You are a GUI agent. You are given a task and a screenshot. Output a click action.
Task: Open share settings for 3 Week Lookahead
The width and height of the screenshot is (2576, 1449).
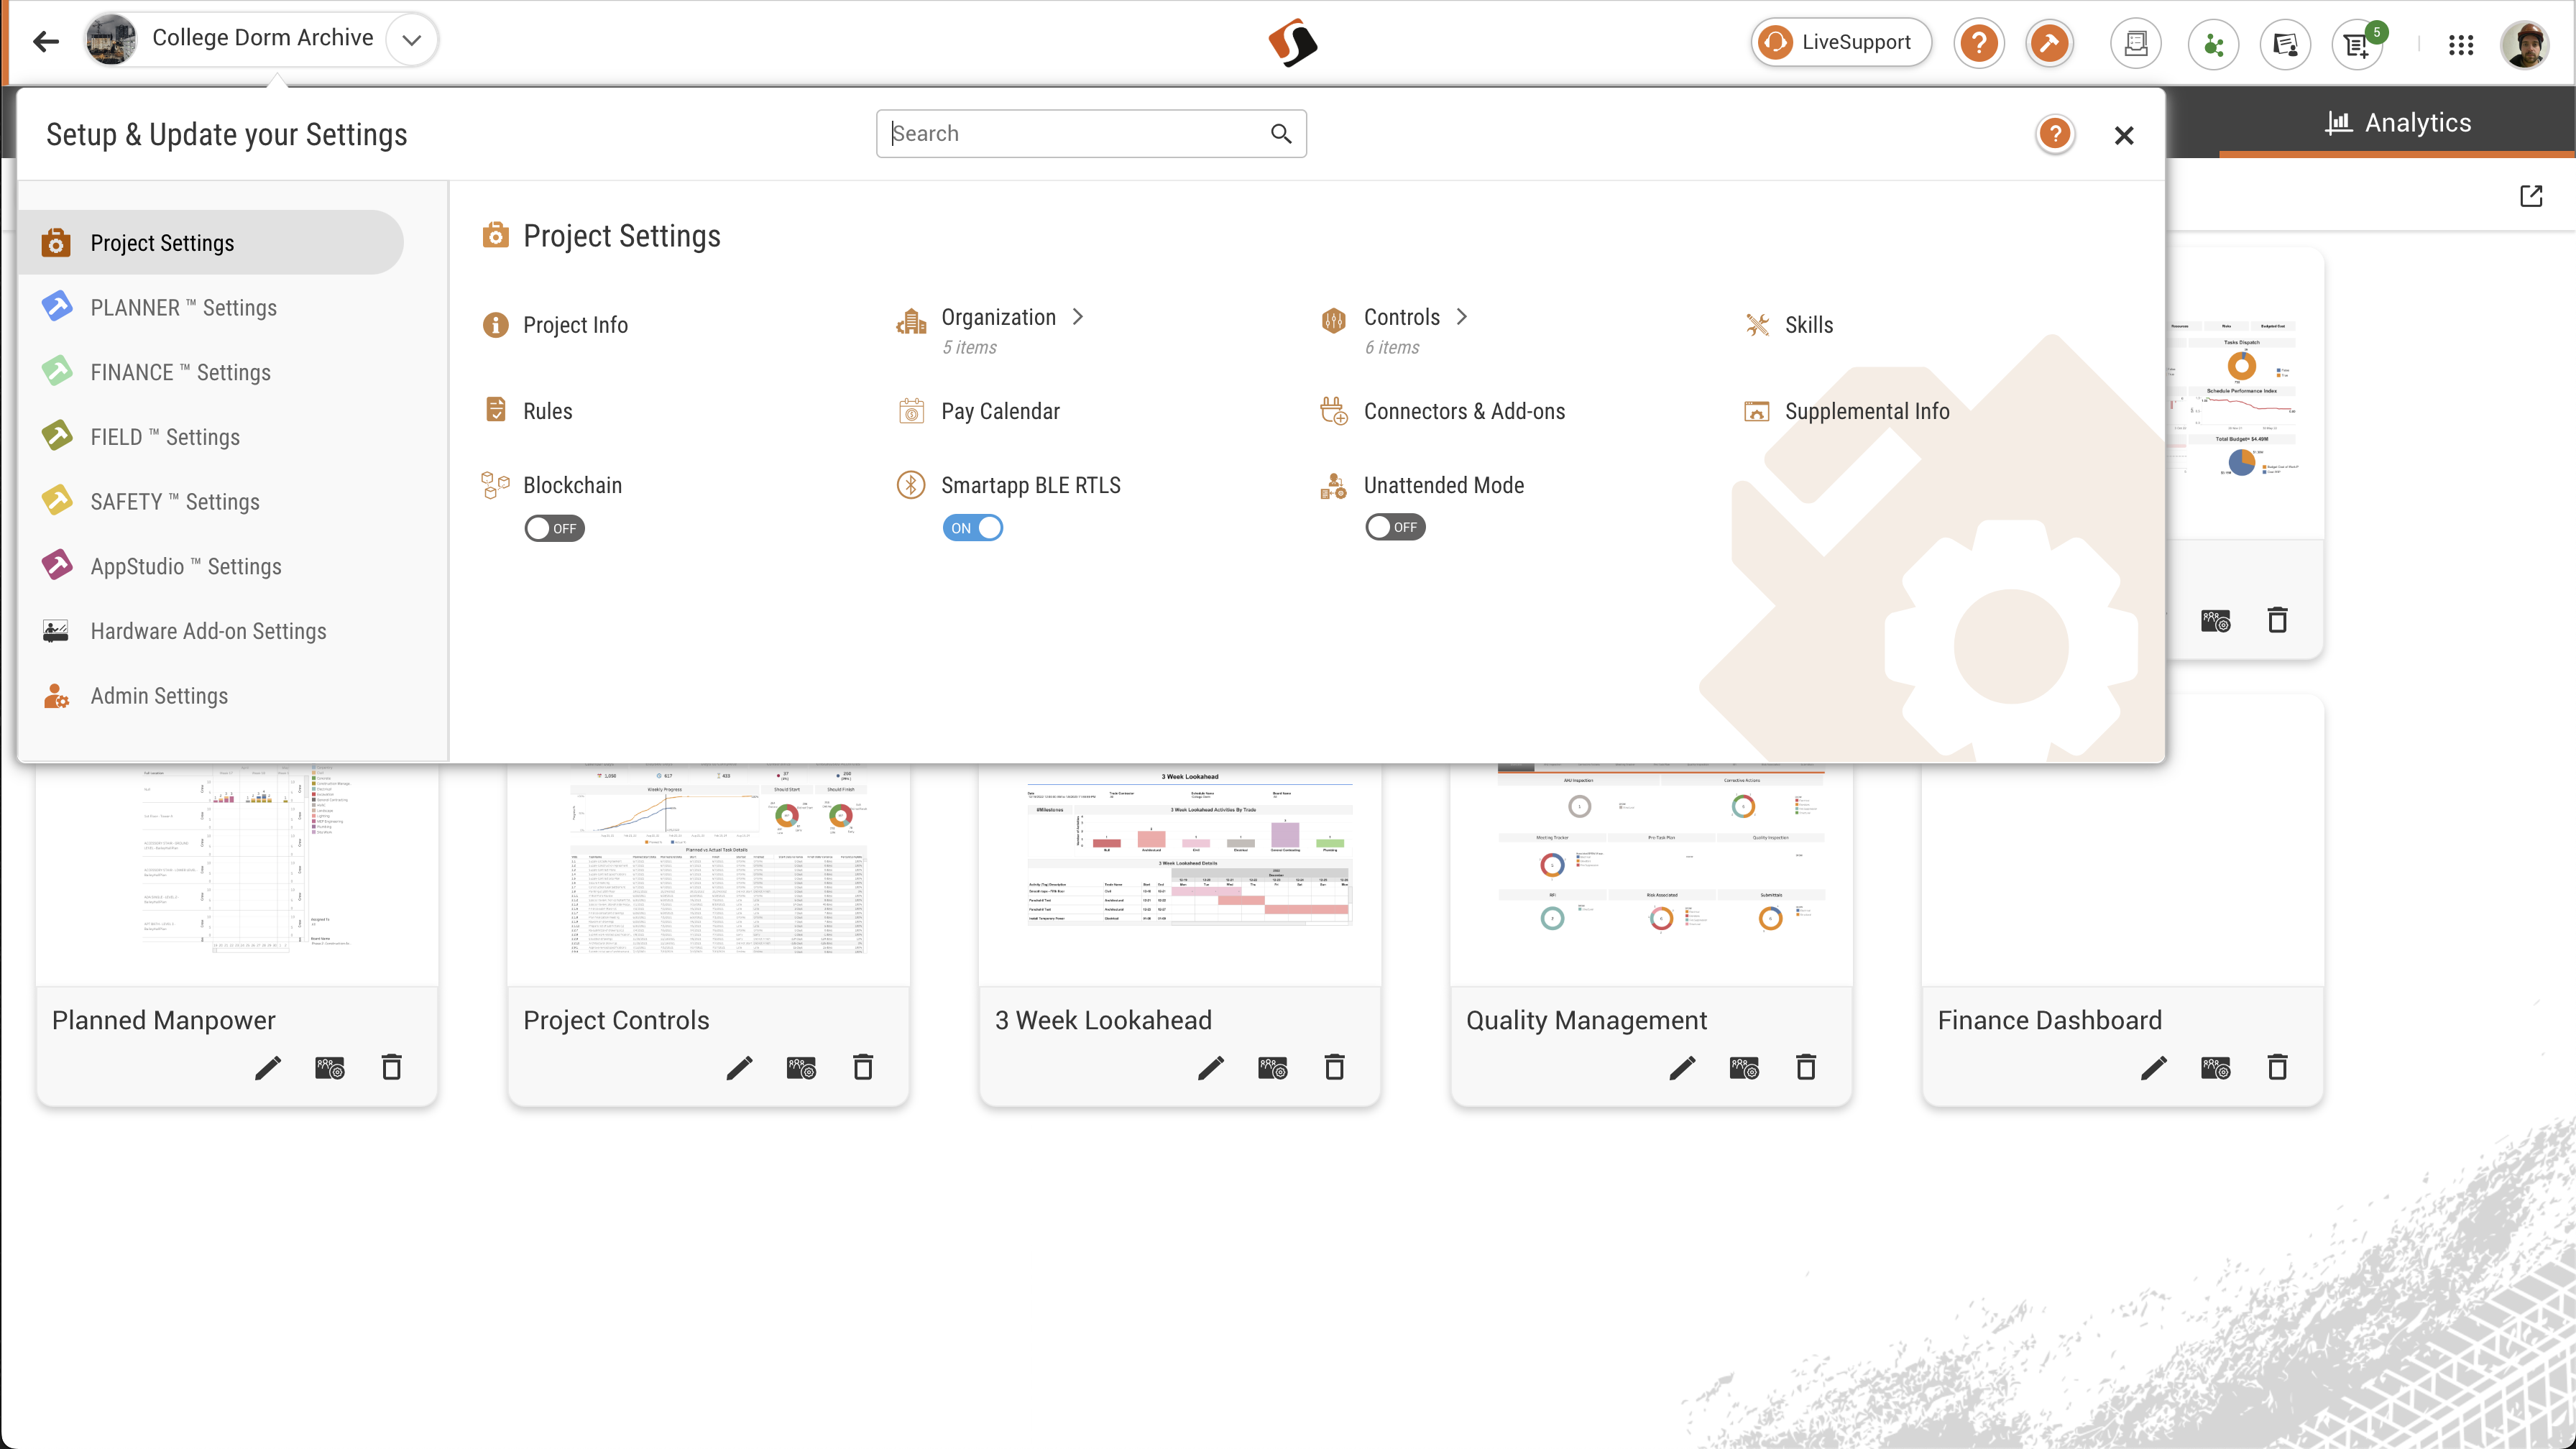click(1272, 1068)
